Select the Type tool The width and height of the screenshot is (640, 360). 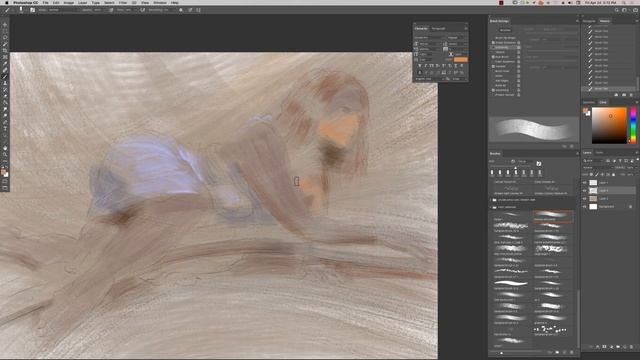[5, 129]
